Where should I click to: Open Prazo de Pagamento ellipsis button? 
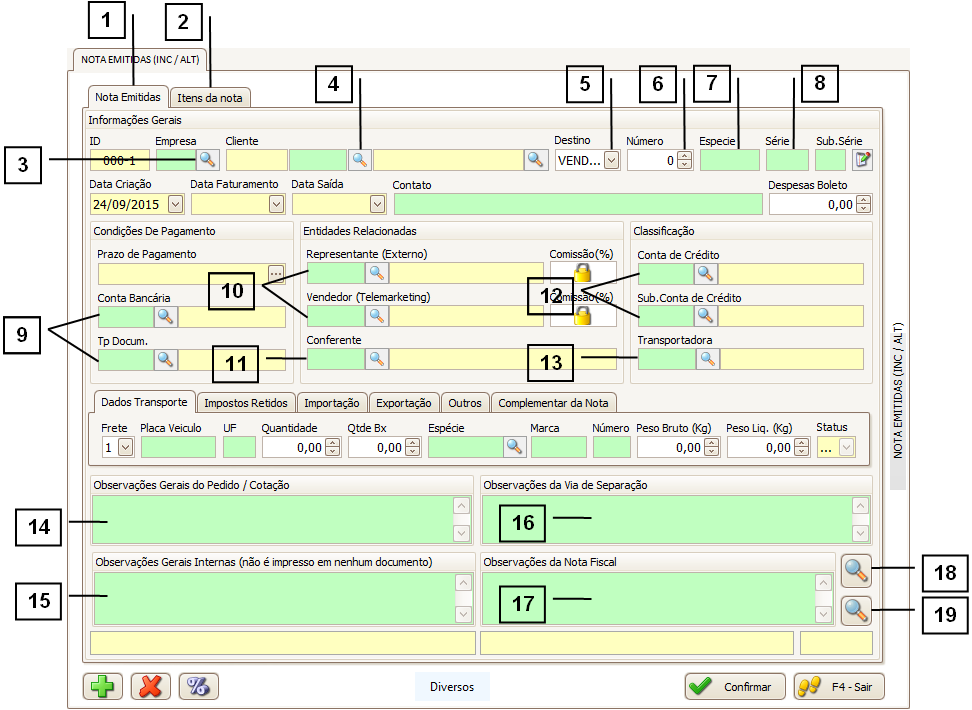[277, 273]
